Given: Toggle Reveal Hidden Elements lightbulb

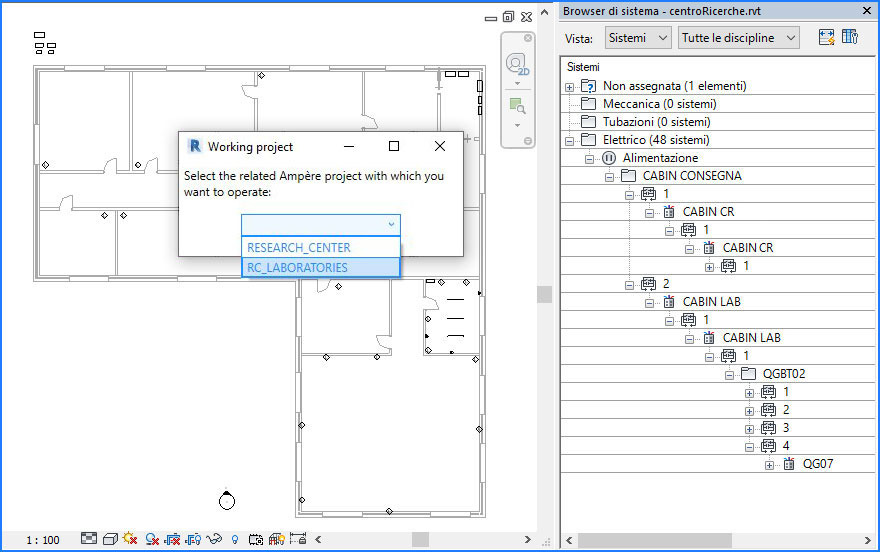Looking at the screenshot, I should [235, 540].
